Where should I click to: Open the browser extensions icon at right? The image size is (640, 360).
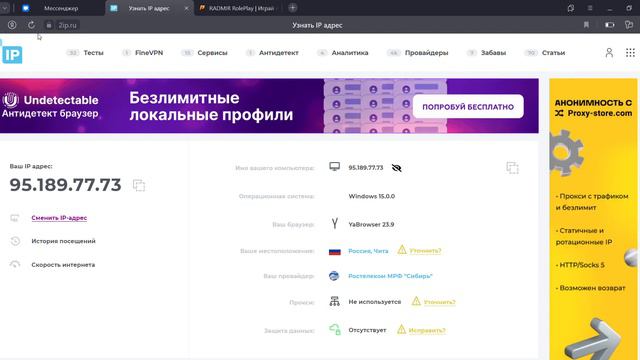click(629, 25)
